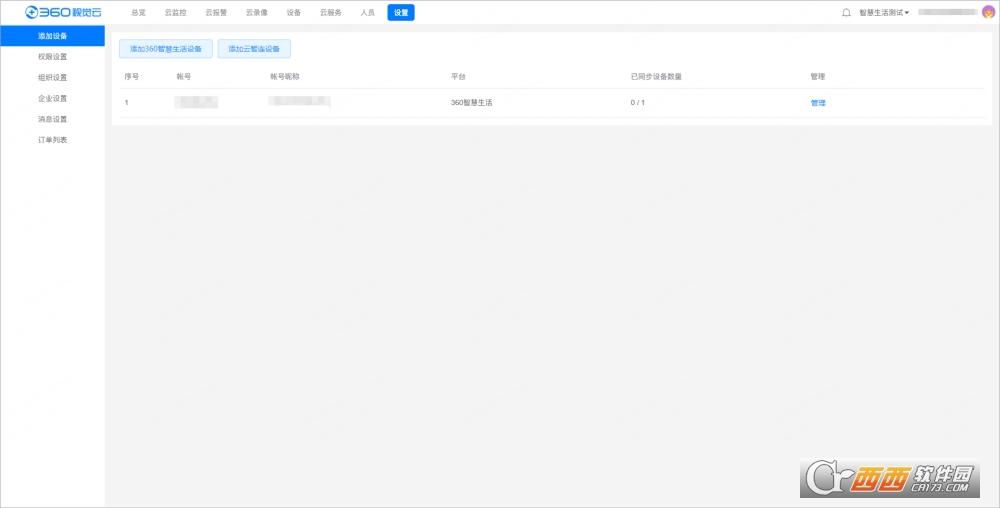The image size is (1000, 508).
Task: Select the 设备 top navigation tab
Action: [x=293, y=12]
